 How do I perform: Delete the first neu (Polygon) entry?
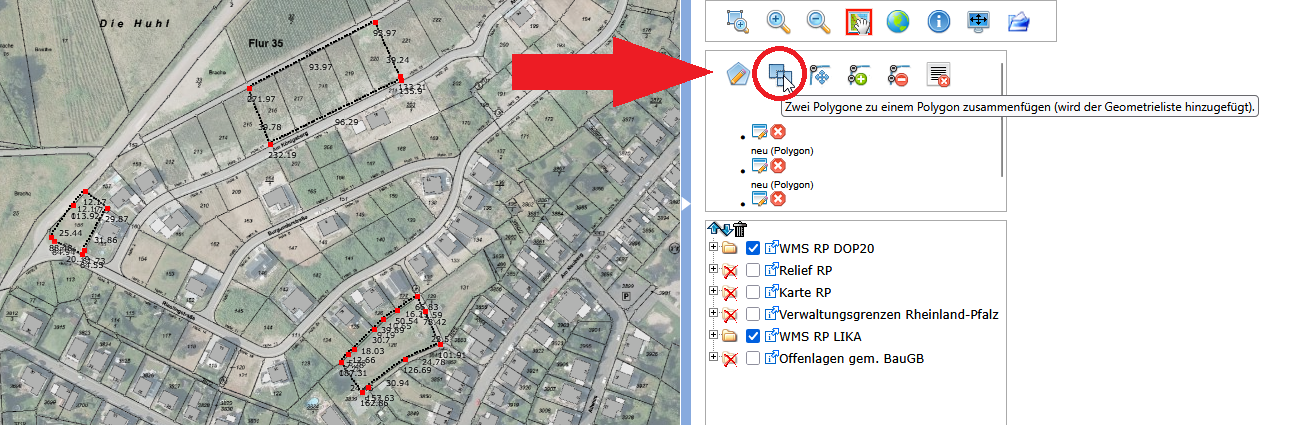(778, 132)
